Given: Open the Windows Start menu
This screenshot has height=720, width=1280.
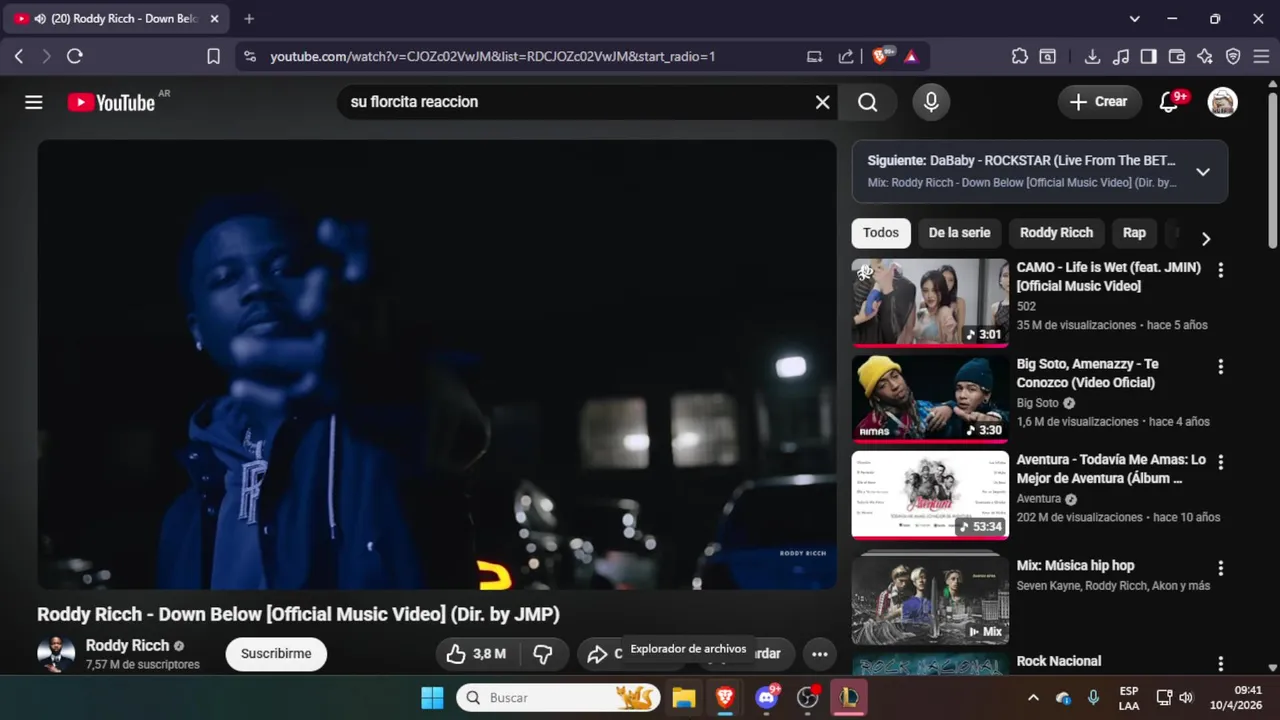Looking at the screenshot, I should (432, 698).
